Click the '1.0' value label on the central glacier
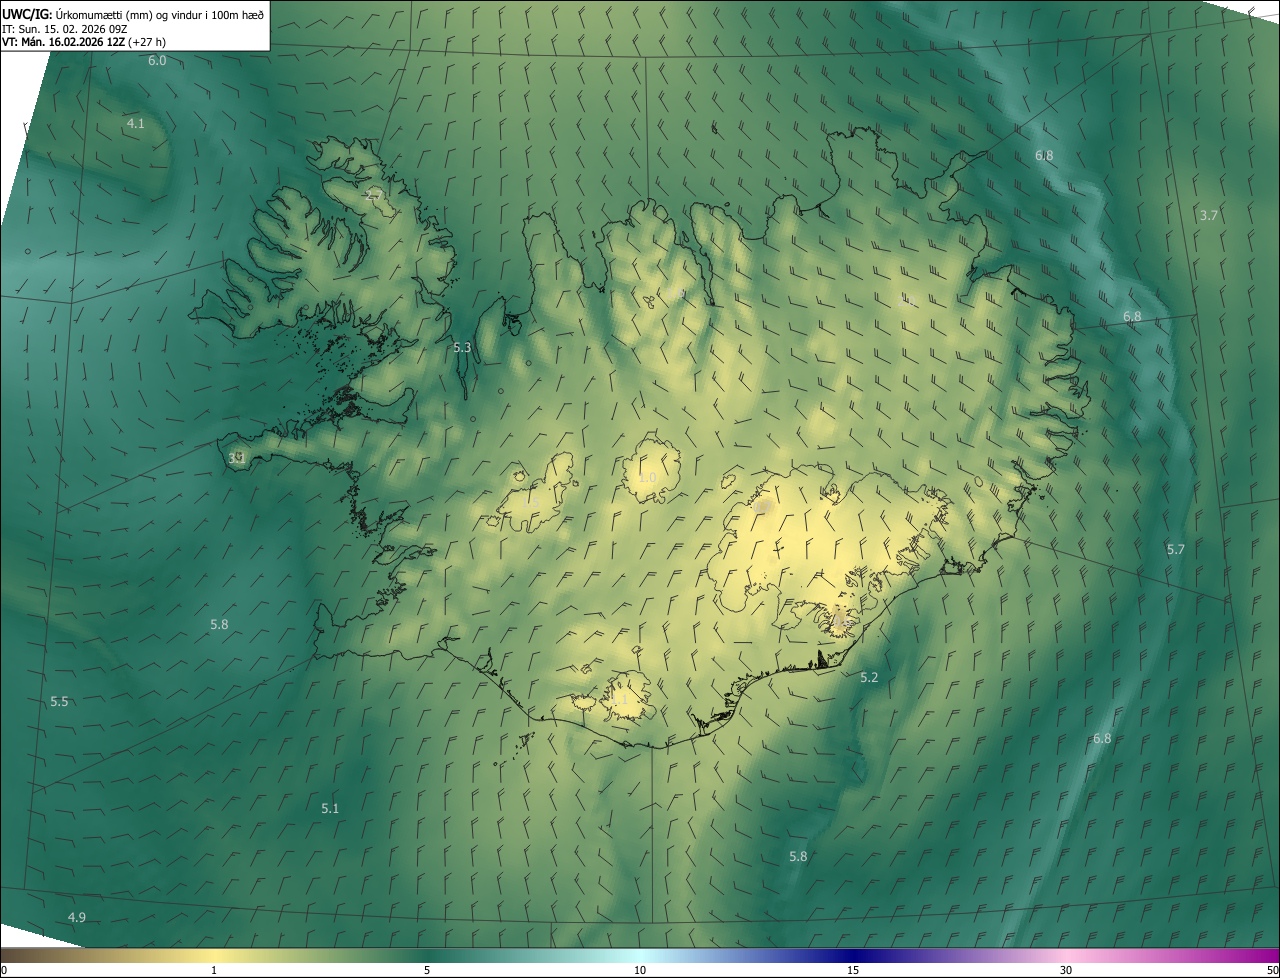1280x978 pixels. click(x=648, y=478)
